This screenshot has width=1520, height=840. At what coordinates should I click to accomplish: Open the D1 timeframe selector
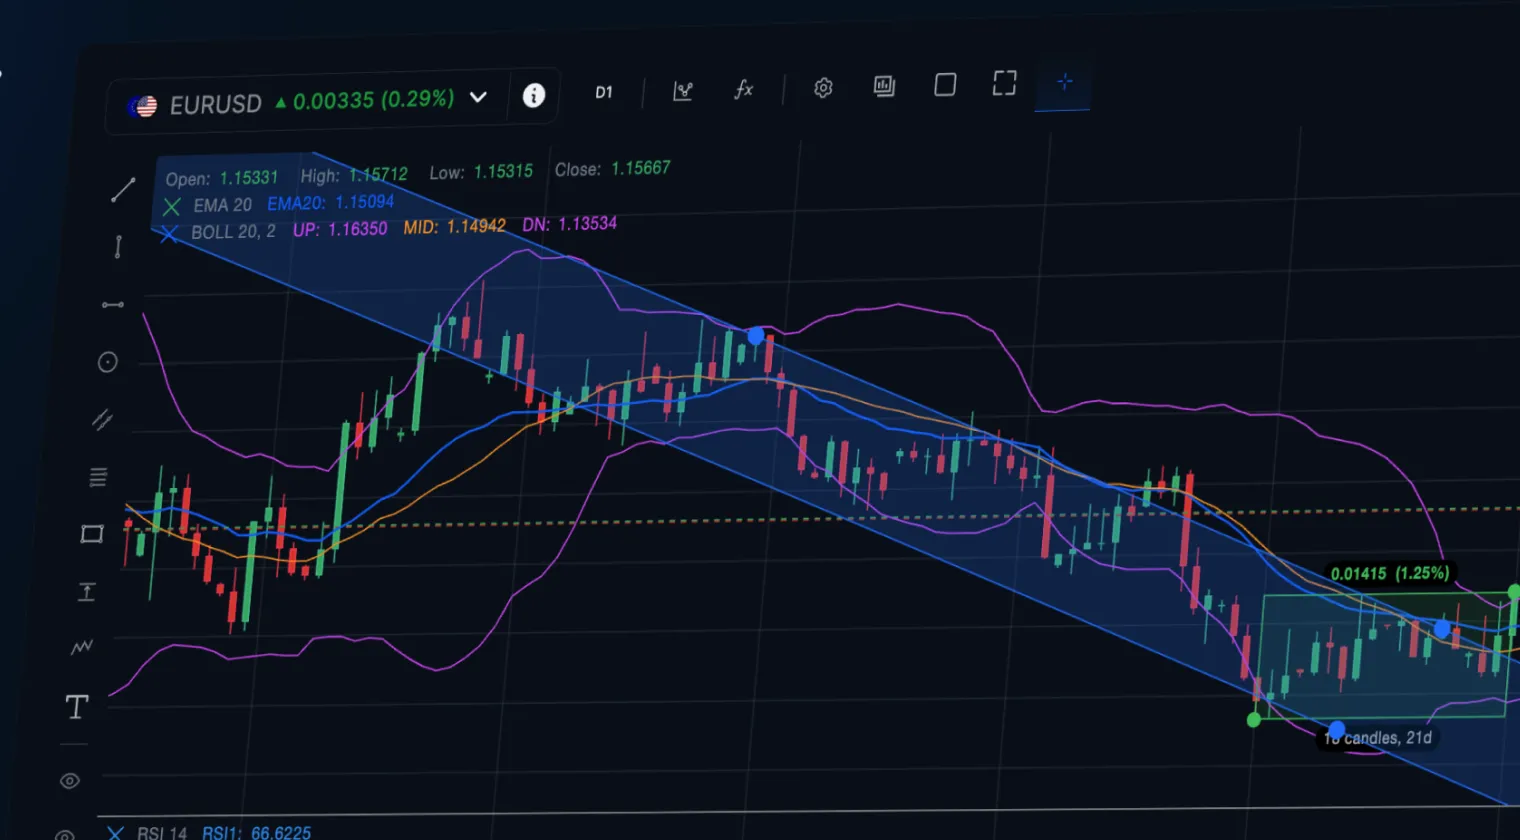pyautogui.click(x=604, y=92)
